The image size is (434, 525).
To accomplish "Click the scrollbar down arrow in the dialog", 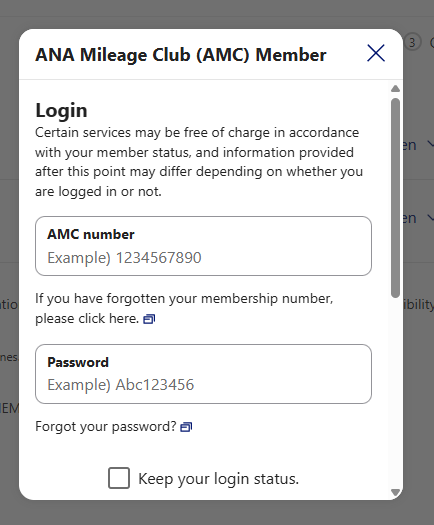I will click(x=395, y=492).
